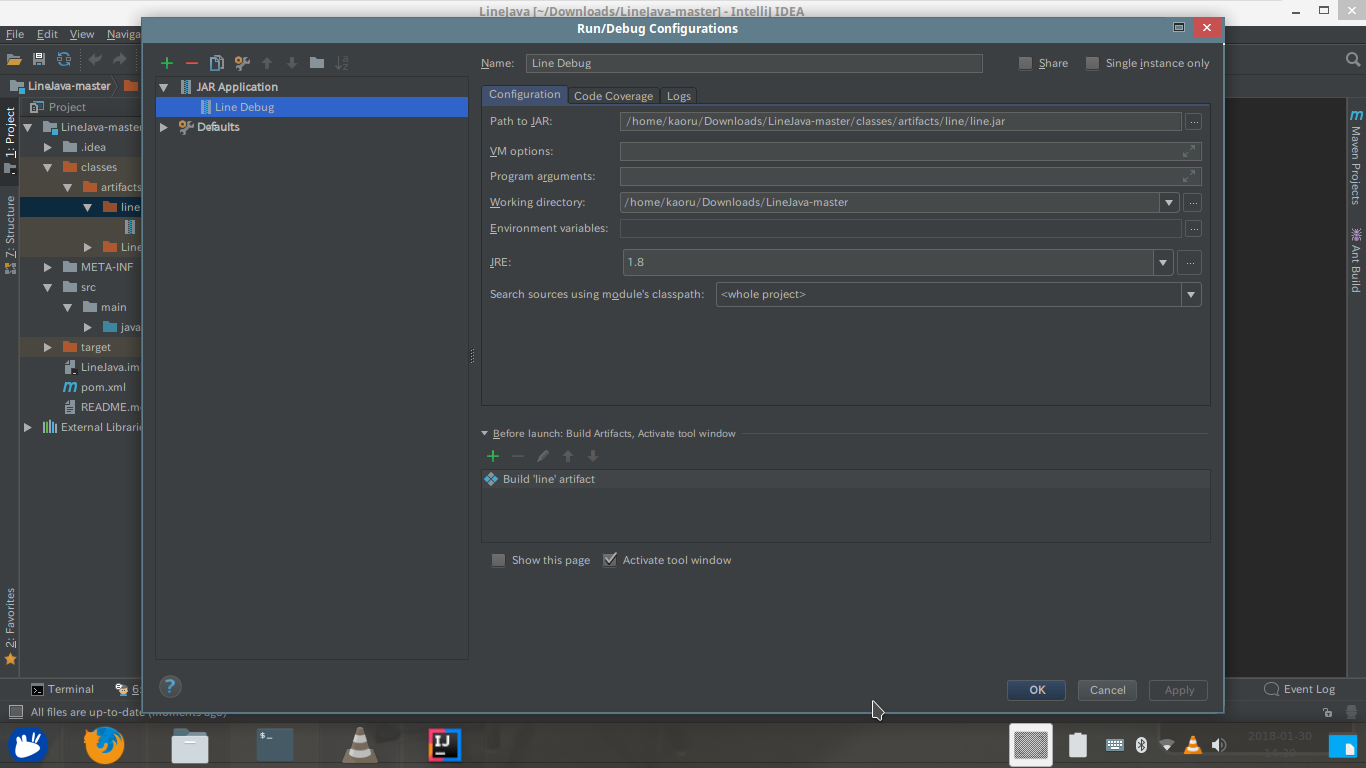
Task: Synchronize icon in main toolbar
Action: click(64, 60)
